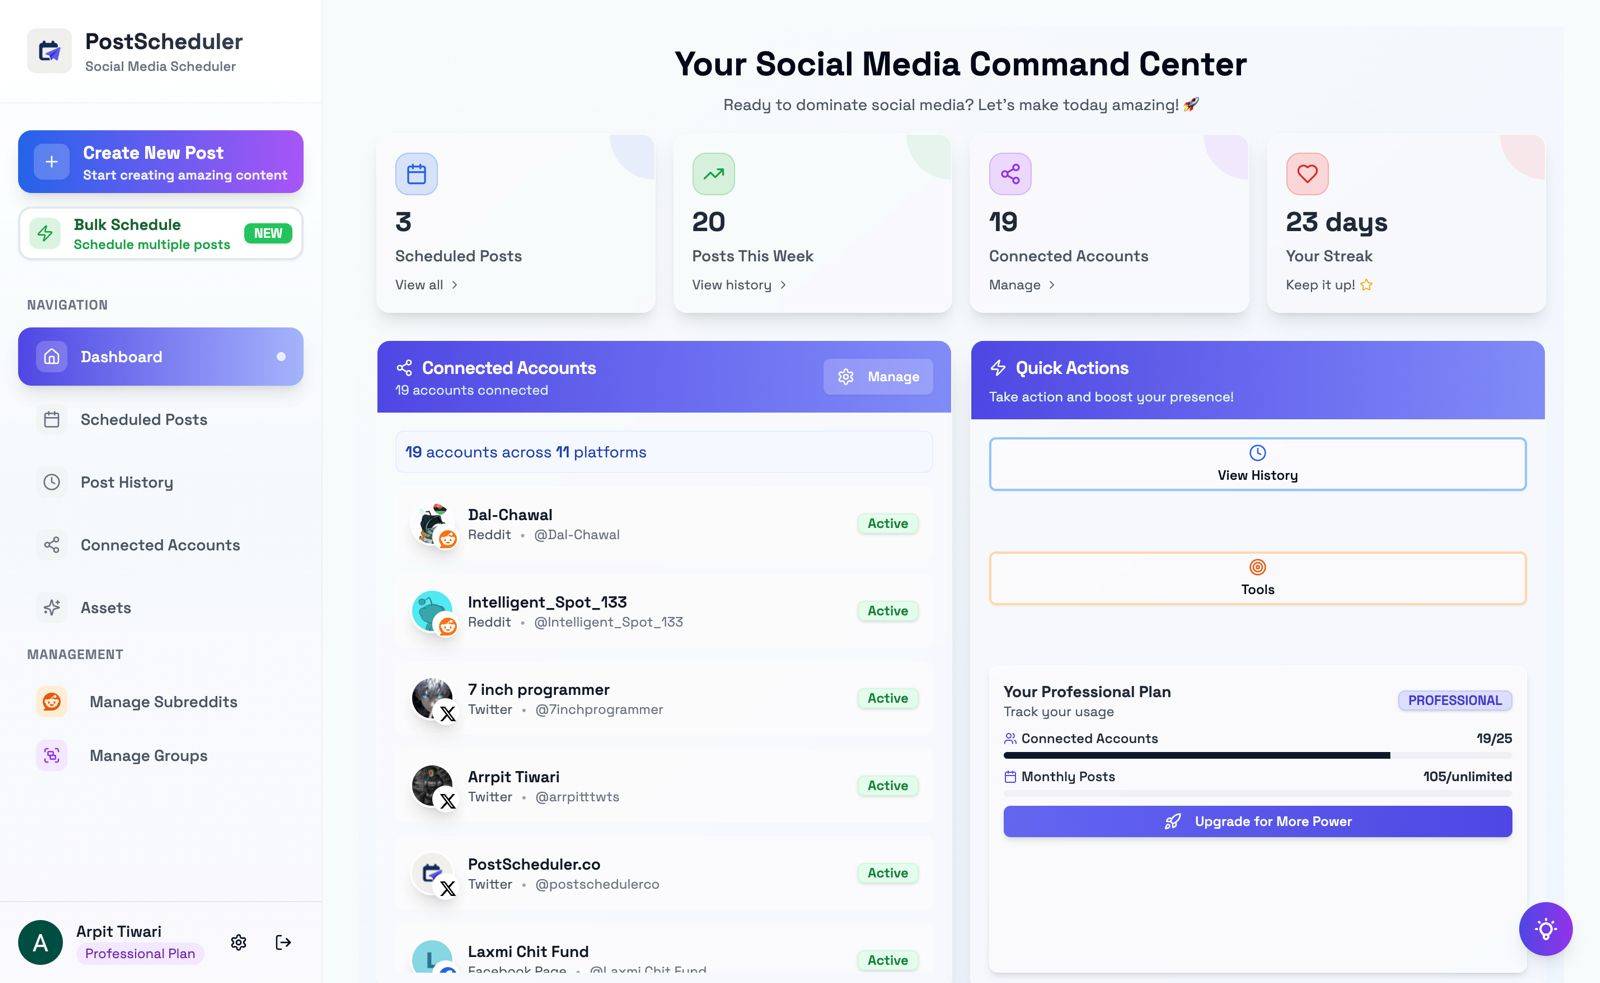
Task: Click the Reddit icon next to Manage Subreddits
Action: coord(52,702)
